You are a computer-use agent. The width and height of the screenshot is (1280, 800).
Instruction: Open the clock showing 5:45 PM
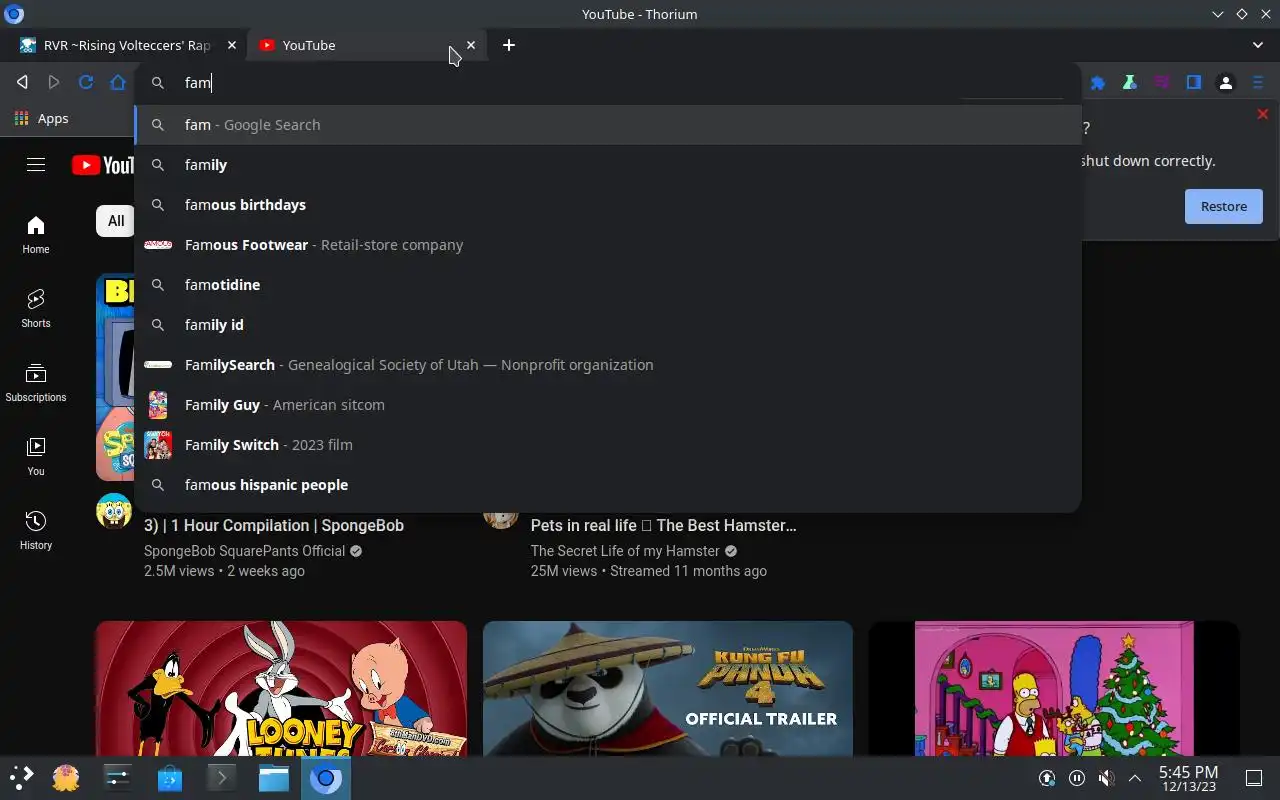(x=1188, y=778)
